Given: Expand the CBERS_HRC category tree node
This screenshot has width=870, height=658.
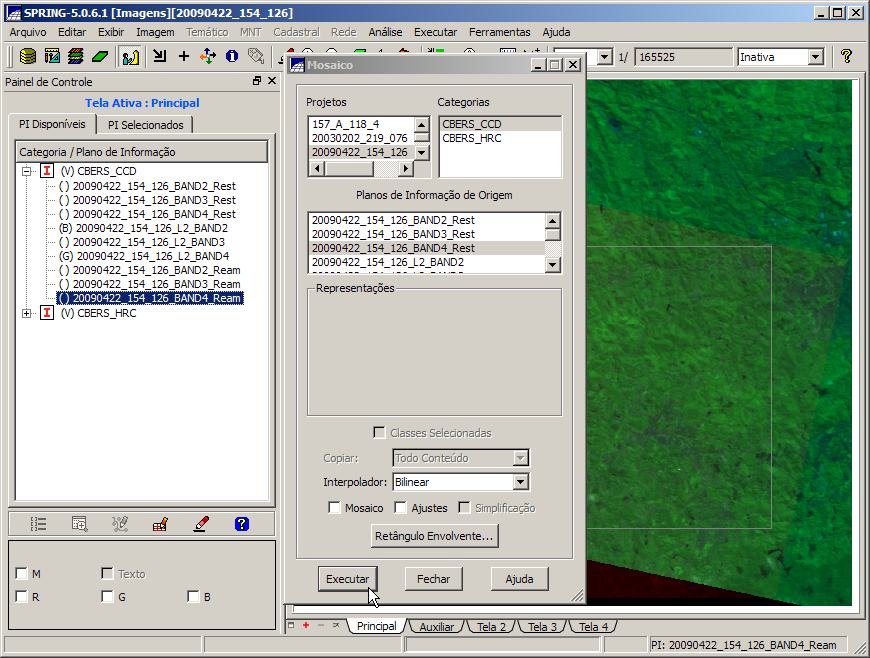Looking at the screenshot, I should click(x=27, y=313).
